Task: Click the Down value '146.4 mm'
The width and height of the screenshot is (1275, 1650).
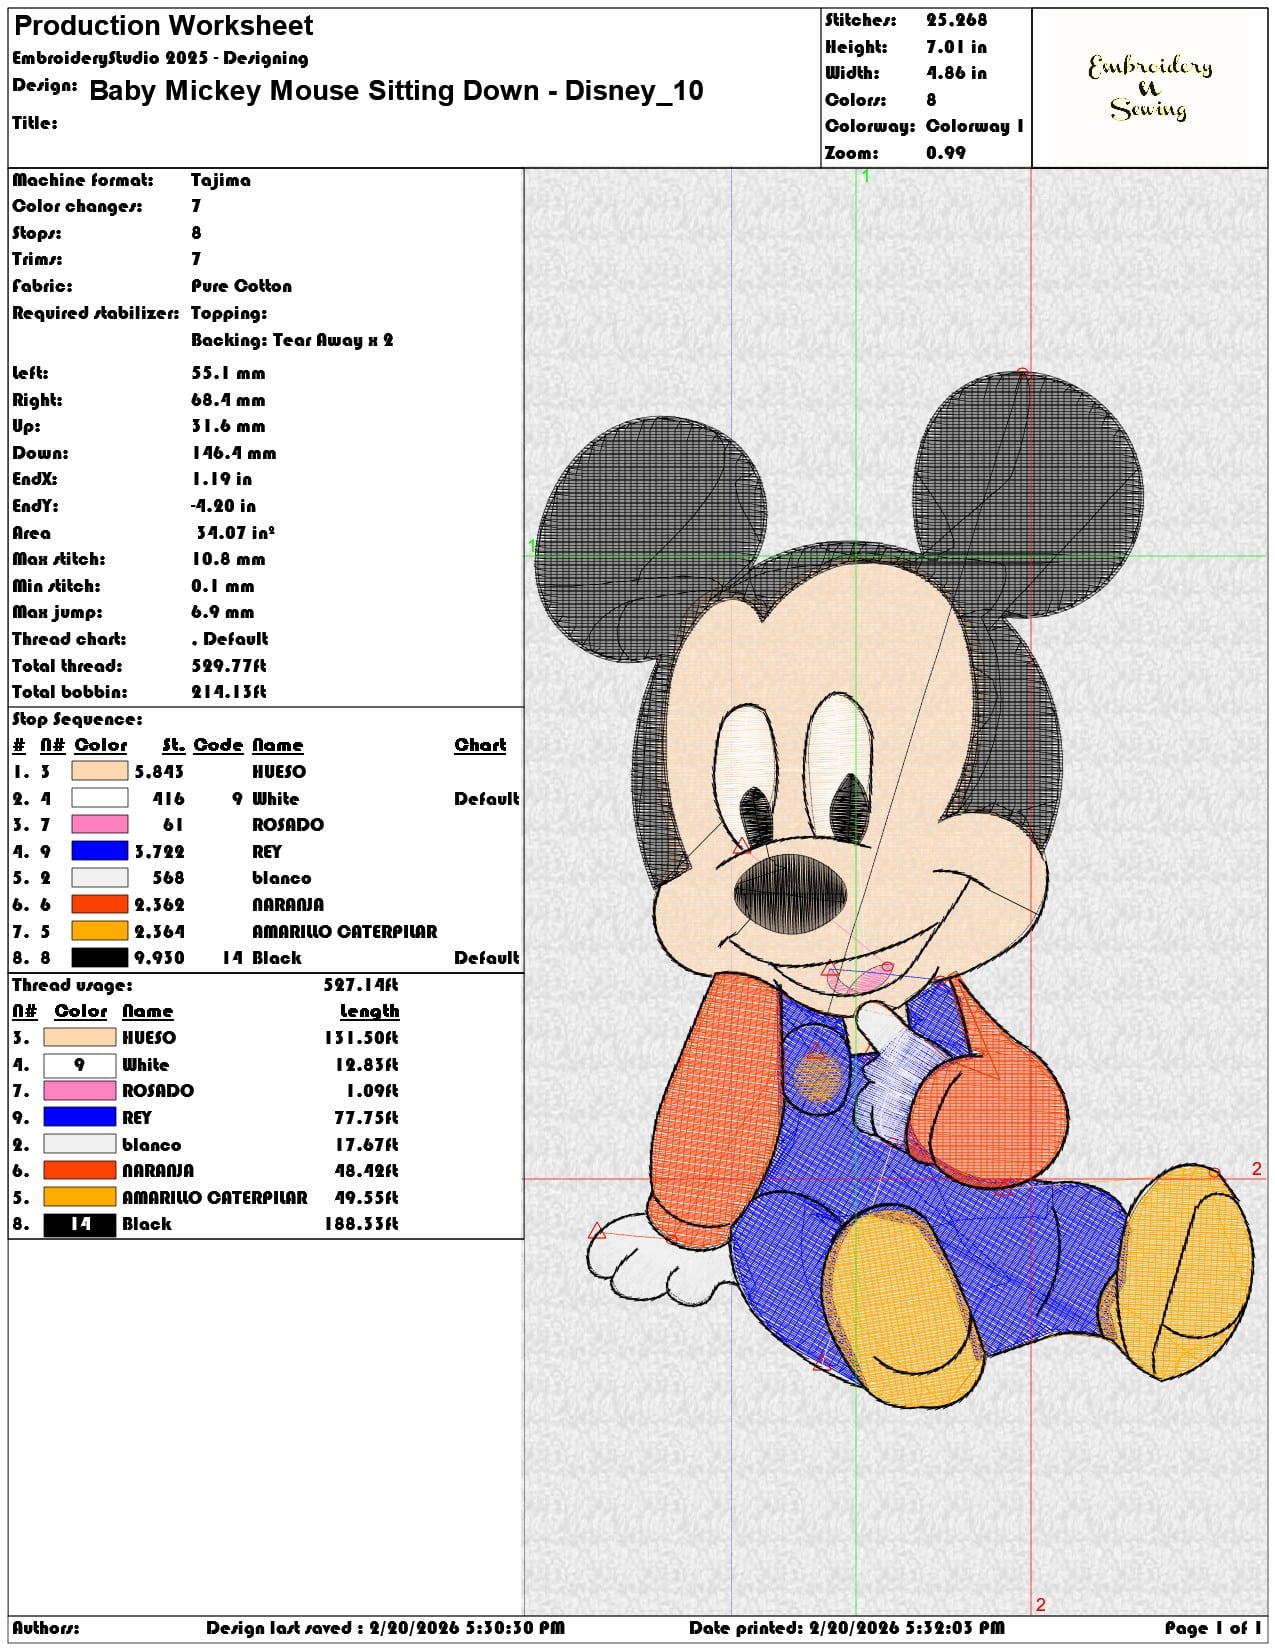Action: tap(233, 453)
